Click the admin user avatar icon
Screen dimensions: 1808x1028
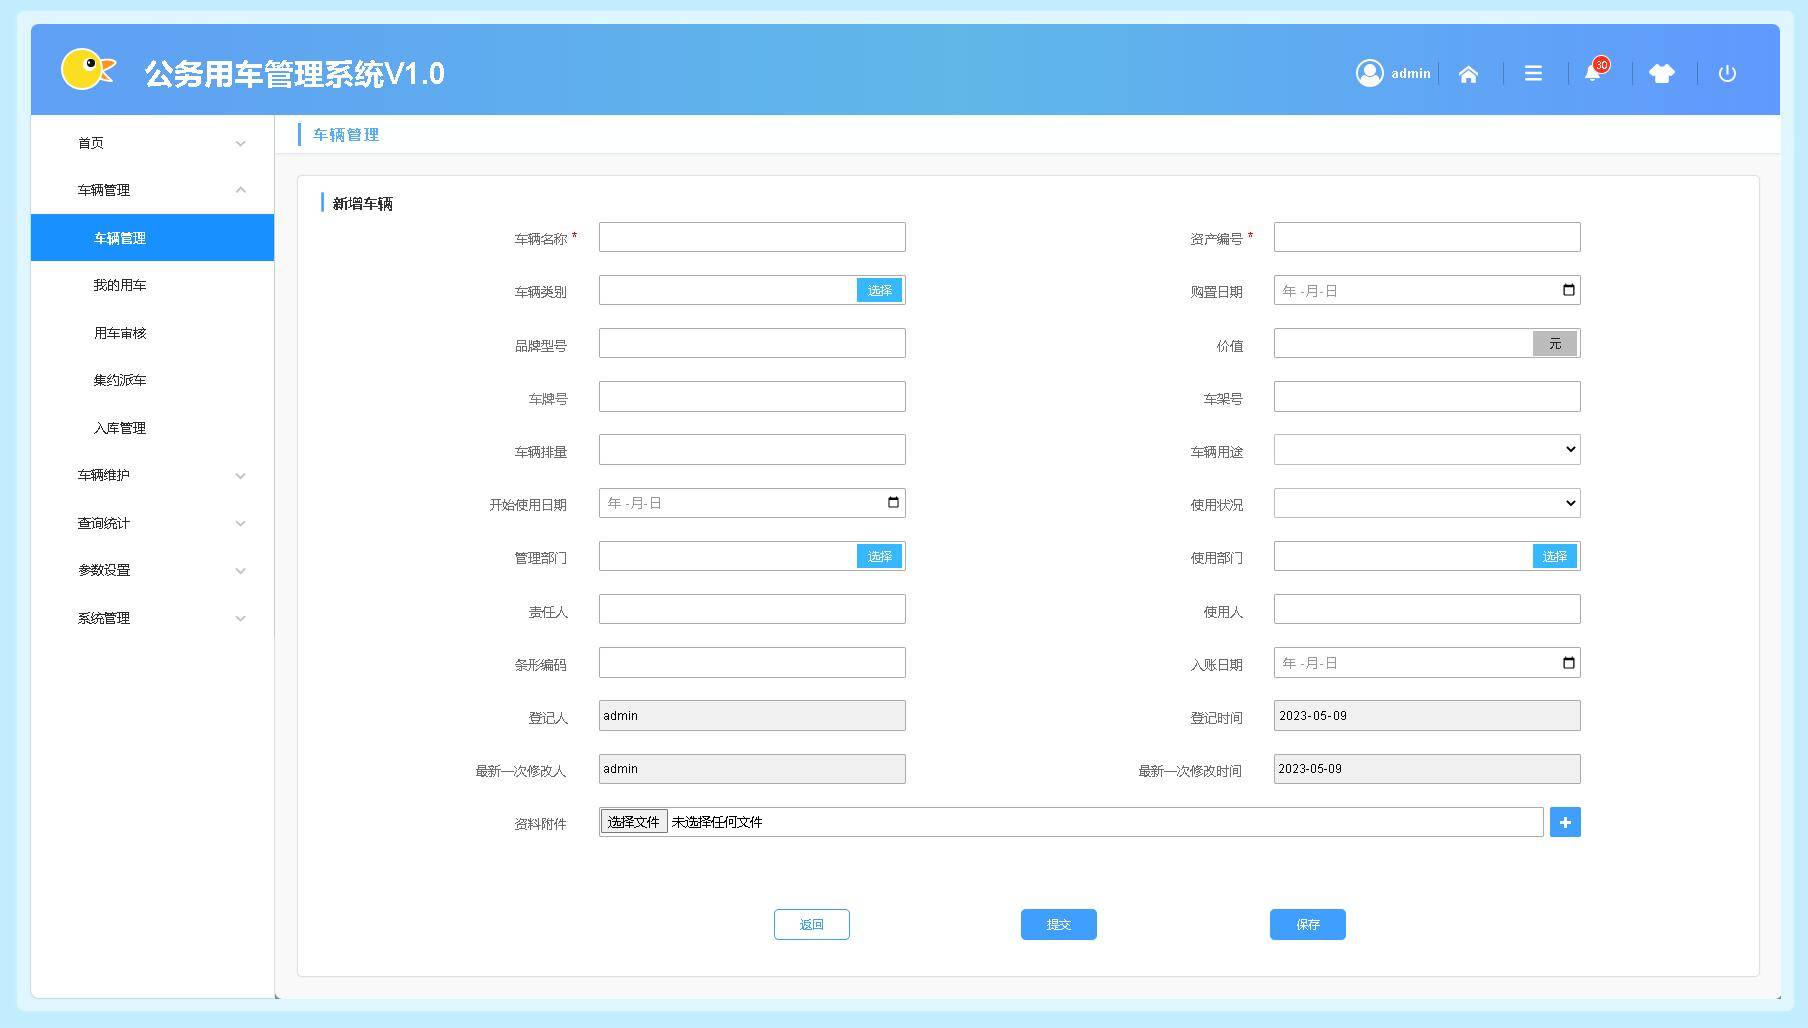coord(1369,73)
